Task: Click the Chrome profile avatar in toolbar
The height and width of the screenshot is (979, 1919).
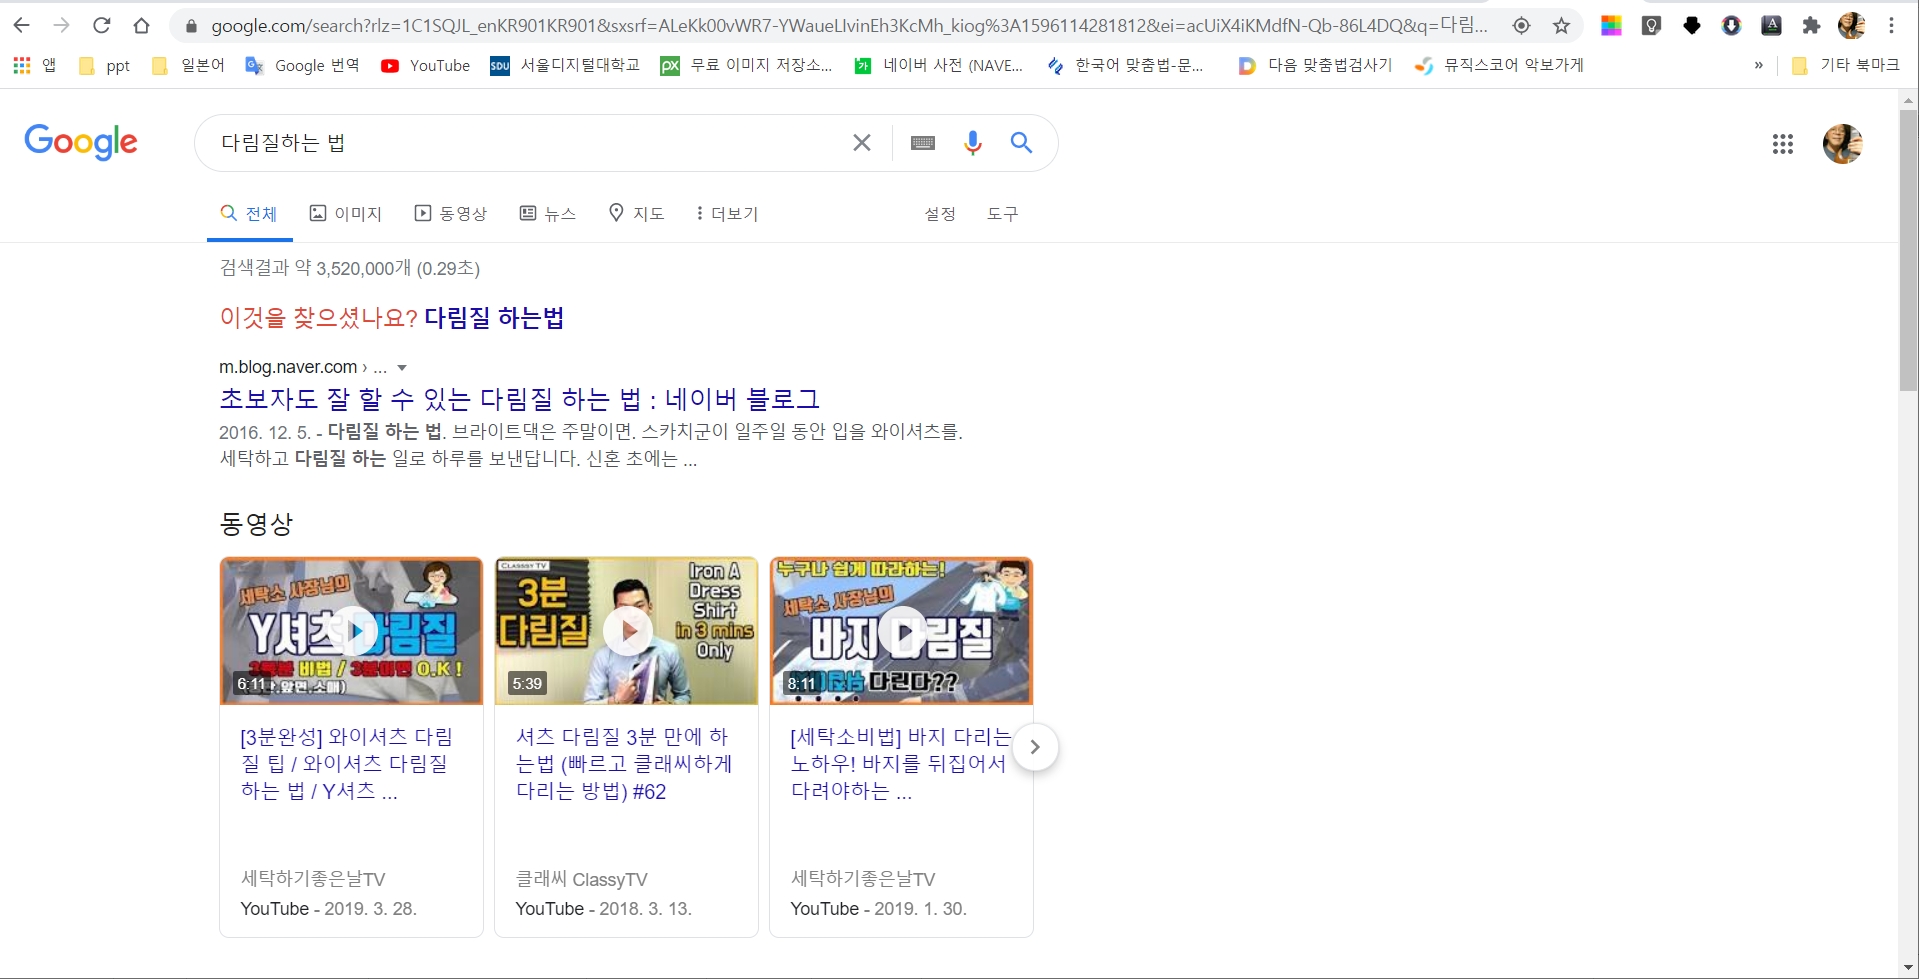Action: [x=1852, y=26]
